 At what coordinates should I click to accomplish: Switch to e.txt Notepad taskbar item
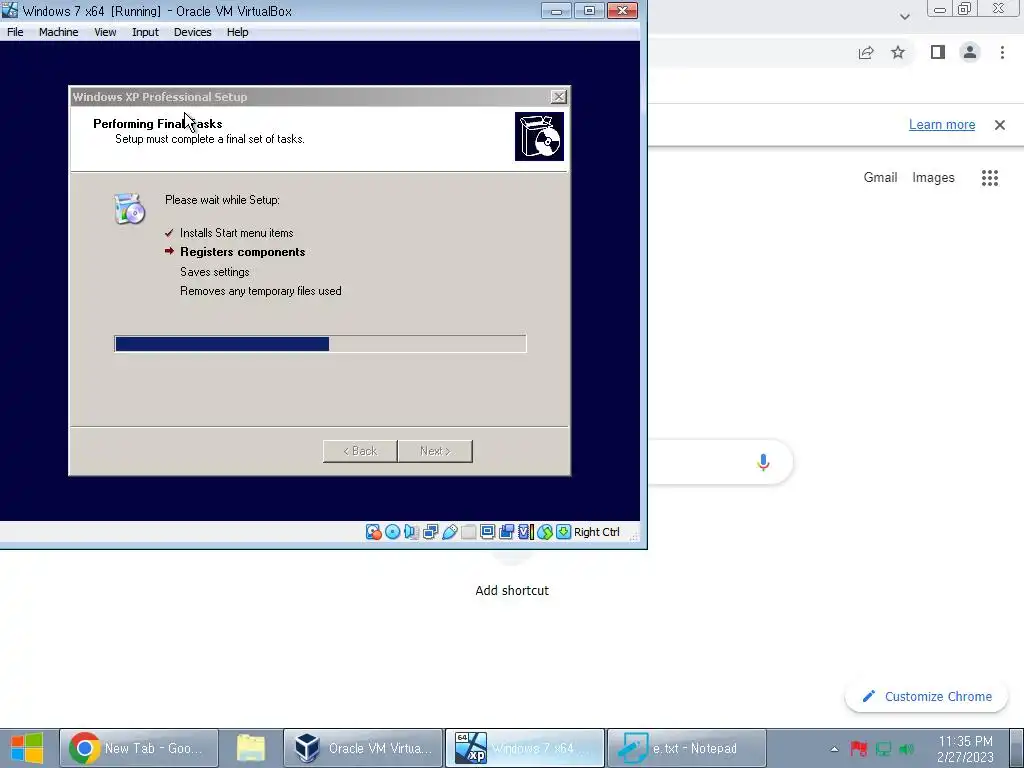(686, 748)
